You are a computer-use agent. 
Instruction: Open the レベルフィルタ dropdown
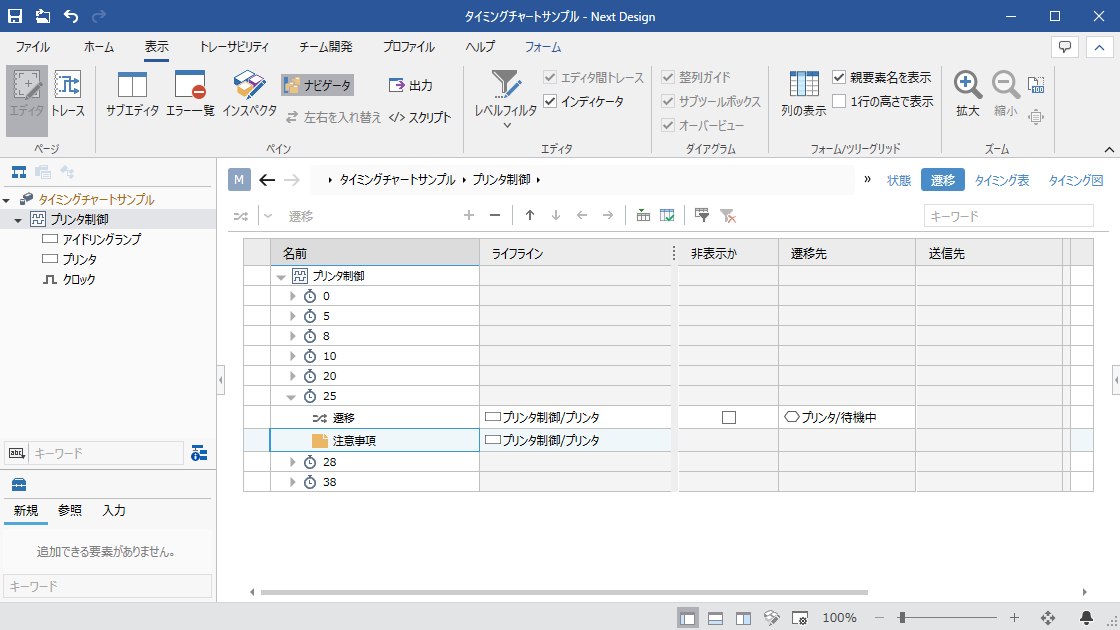[x=506, y=100]
